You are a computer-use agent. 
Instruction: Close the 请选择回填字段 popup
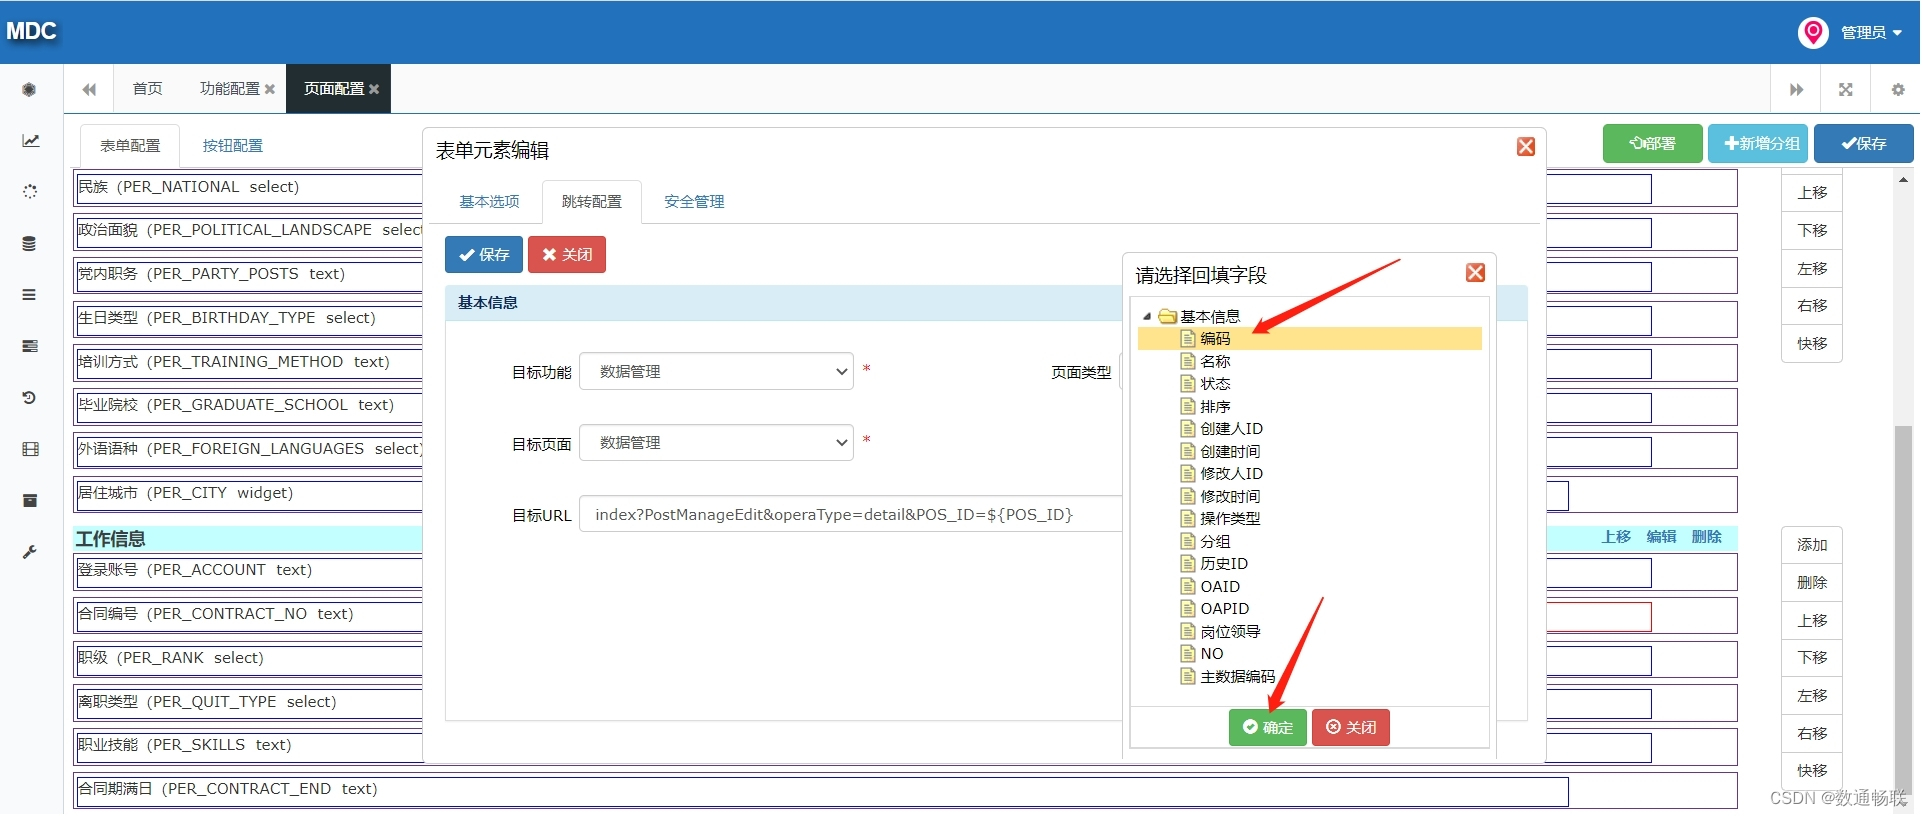tap(1475, 273)
